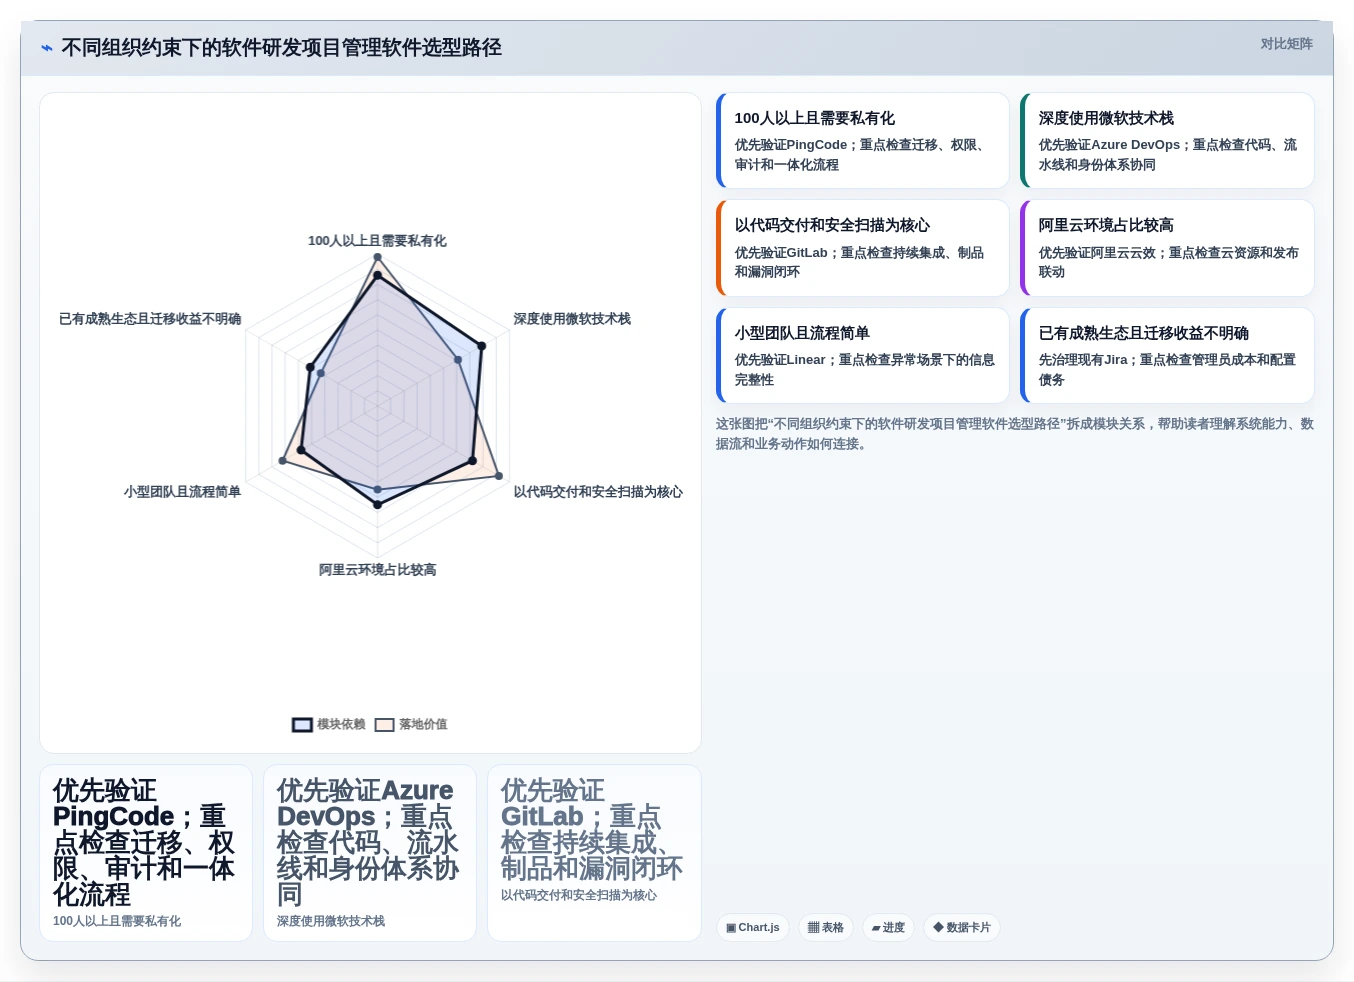This screenshot has width=1354, height=982.
Task: Click the Chart.js tag chip
Action: tap(753, 928)
